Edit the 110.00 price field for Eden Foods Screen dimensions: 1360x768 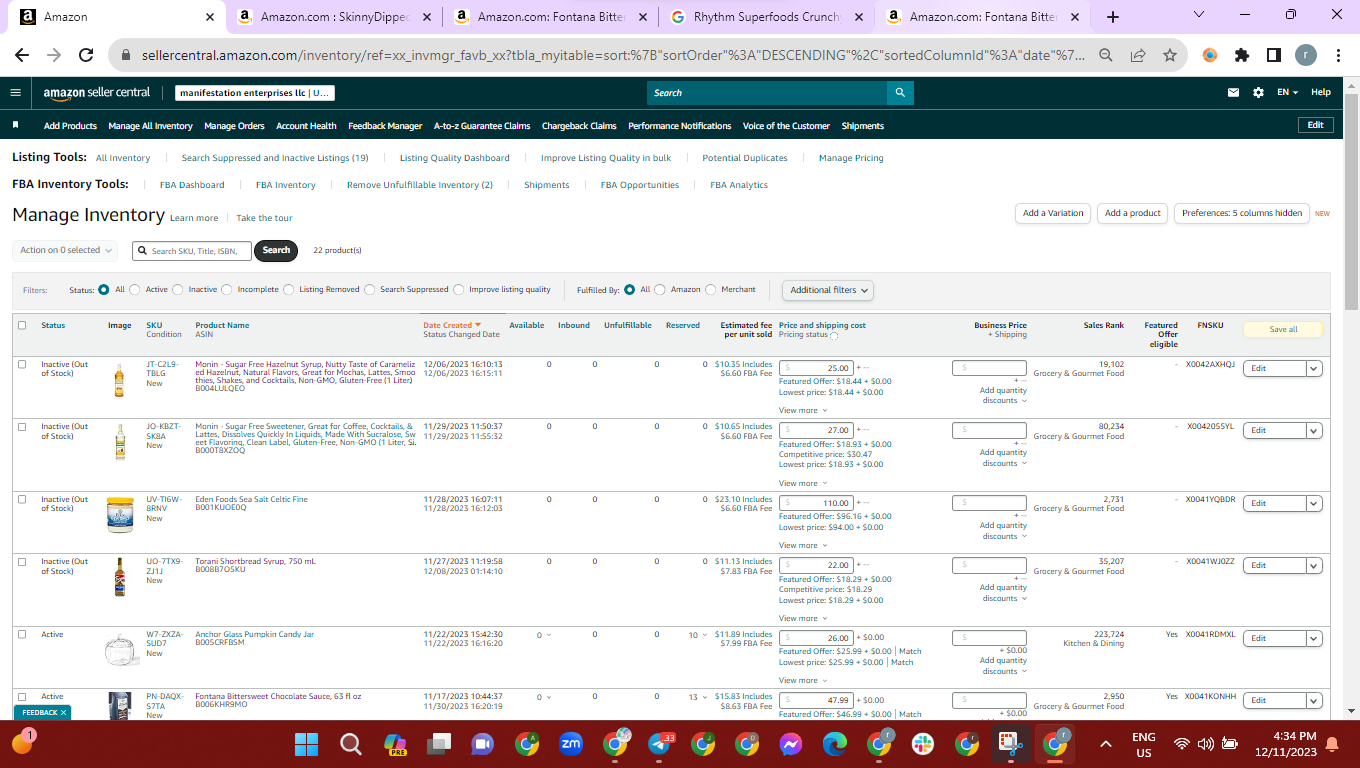point(816,503)
